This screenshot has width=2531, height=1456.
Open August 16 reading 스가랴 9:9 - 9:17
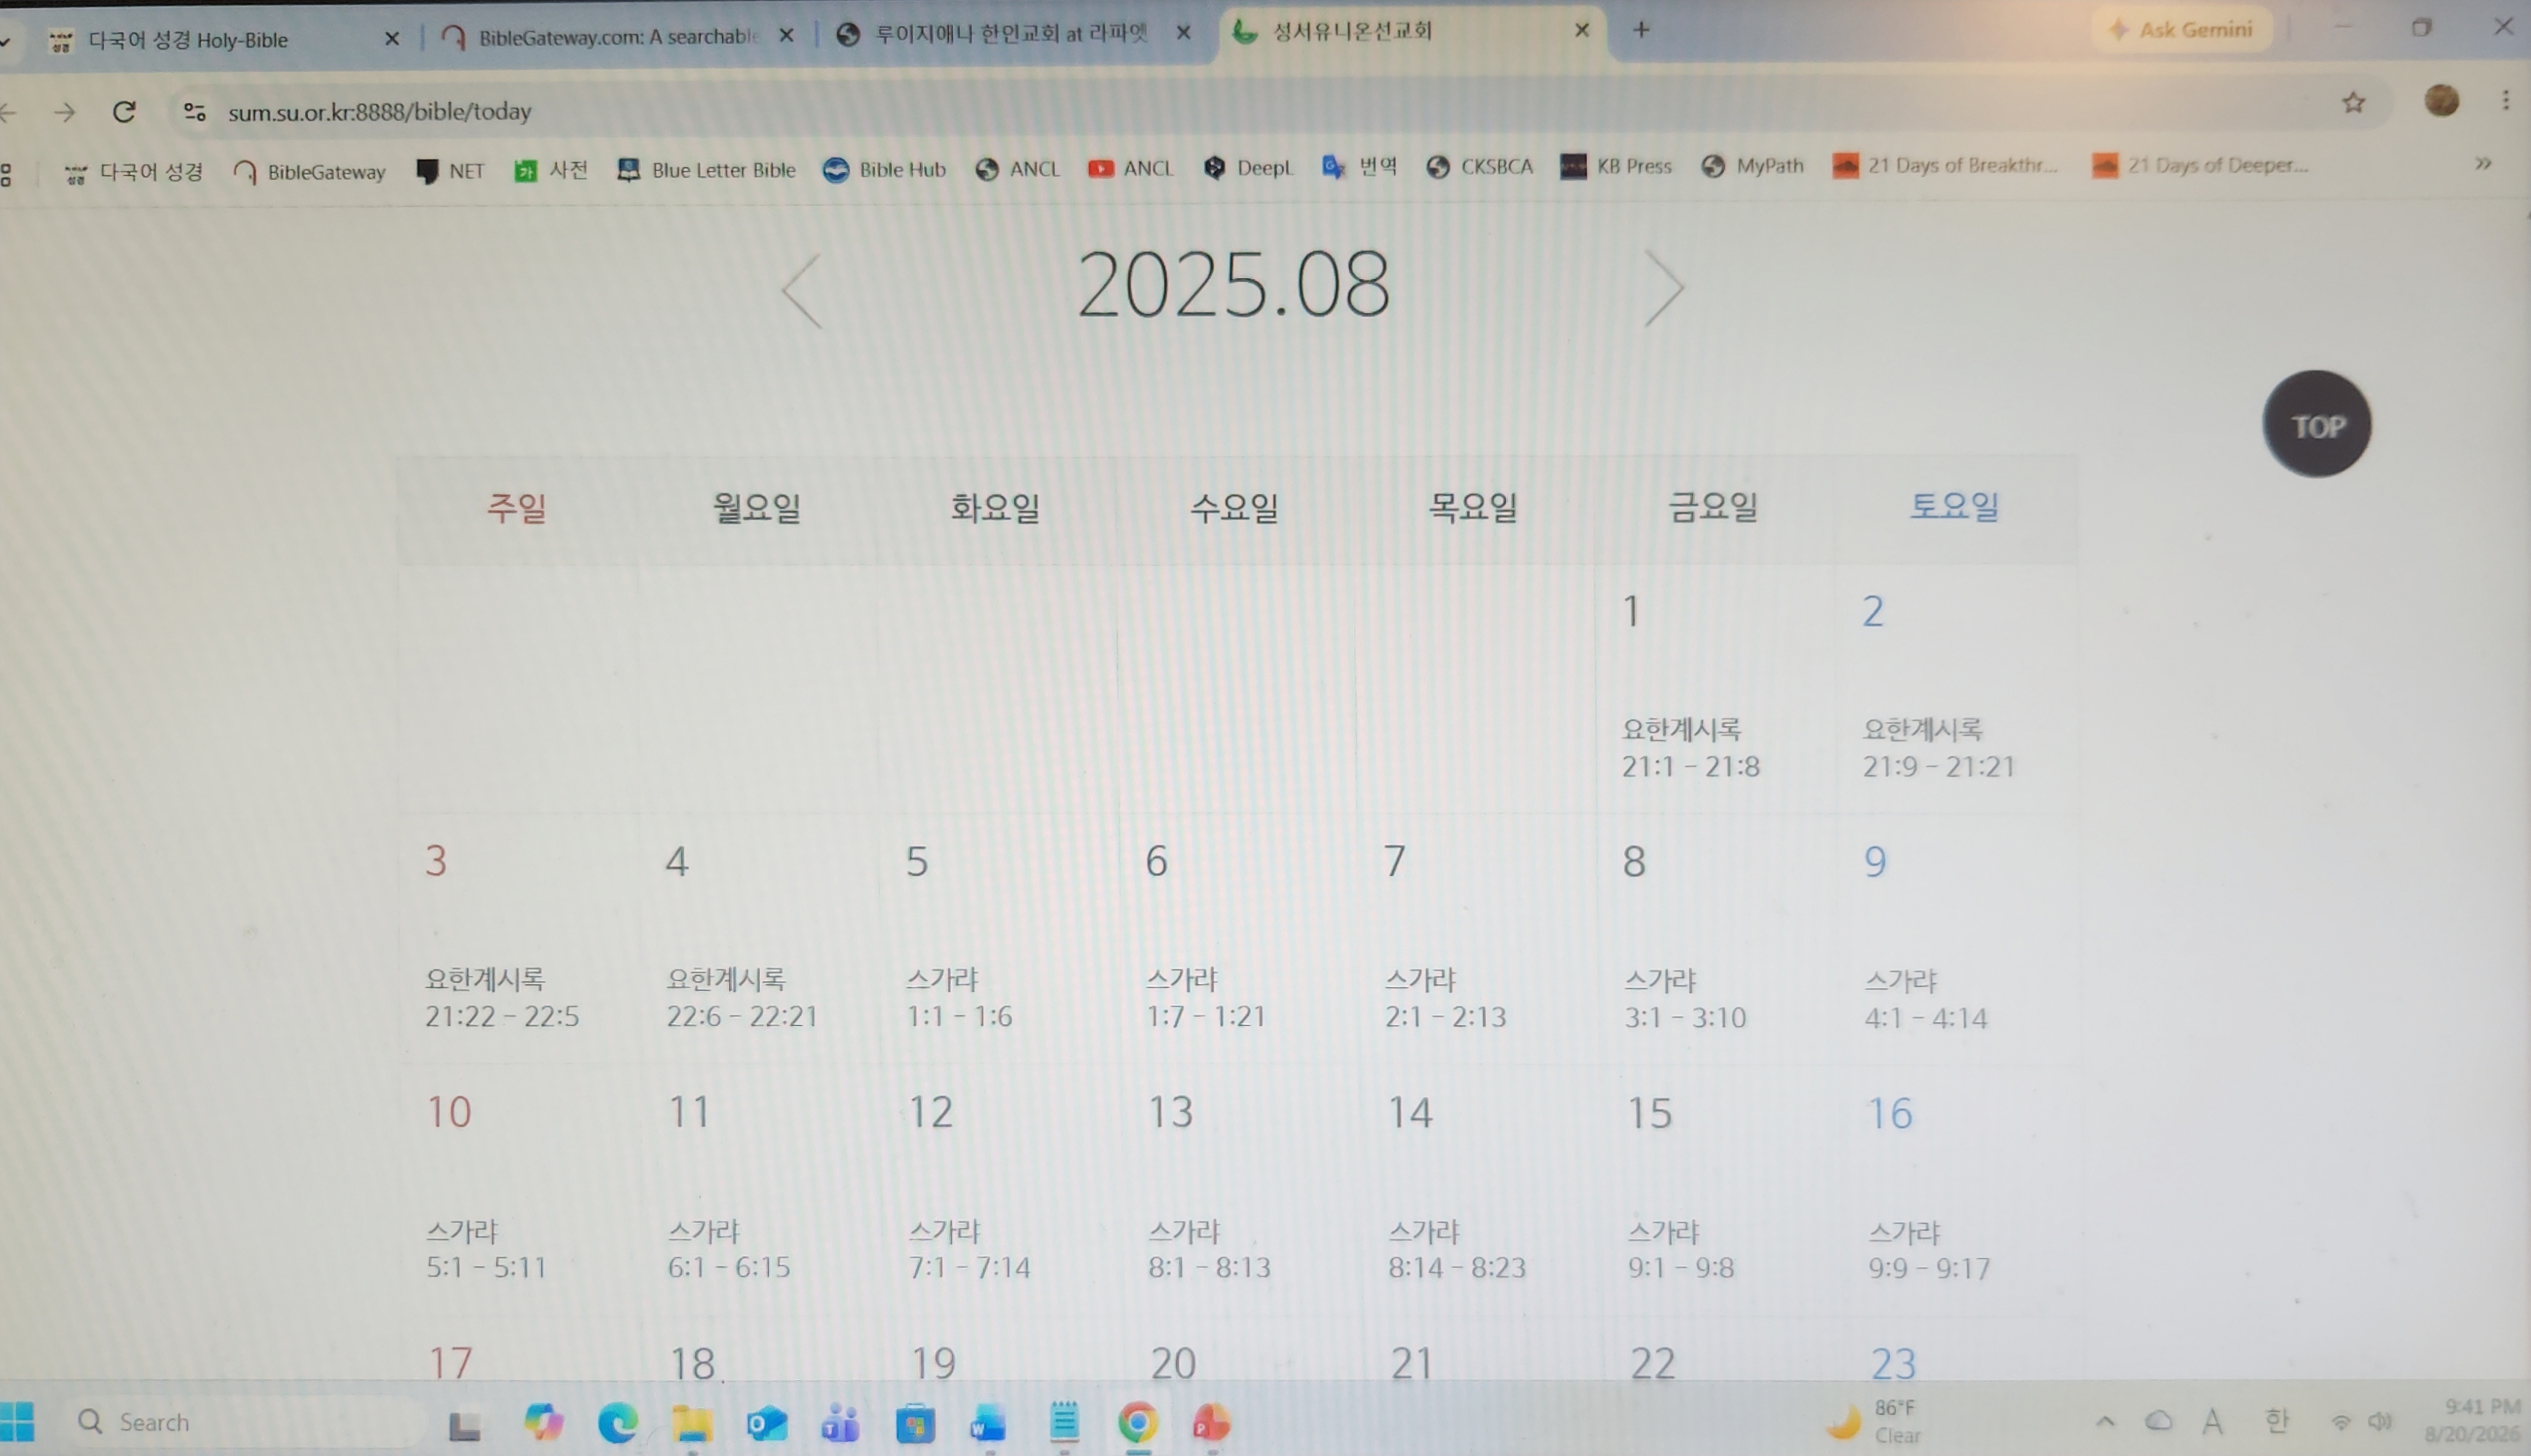point(1929,1250)
